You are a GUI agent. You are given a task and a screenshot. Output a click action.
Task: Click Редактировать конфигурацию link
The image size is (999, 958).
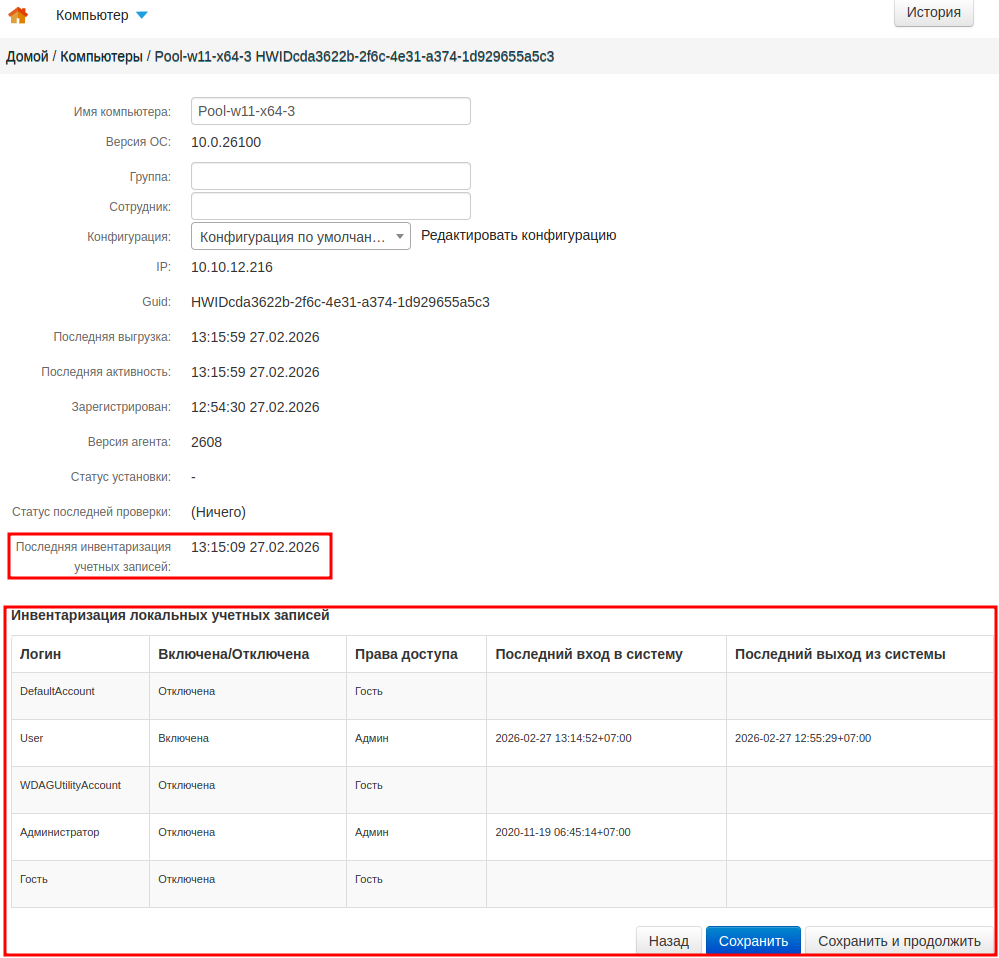518,235
